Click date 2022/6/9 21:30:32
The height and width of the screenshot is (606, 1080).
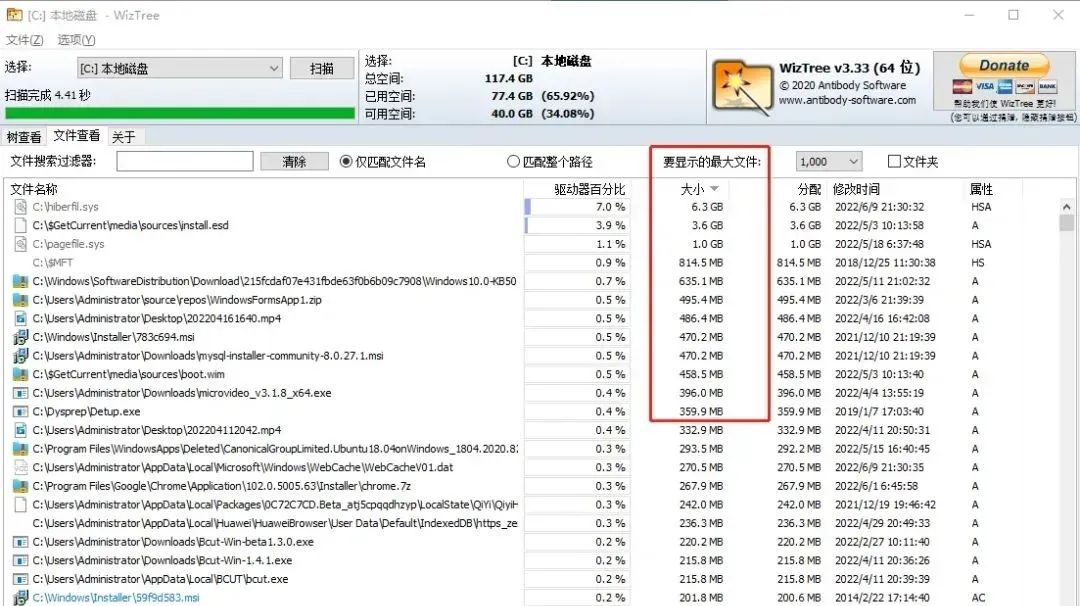click(x=879, y=207)
